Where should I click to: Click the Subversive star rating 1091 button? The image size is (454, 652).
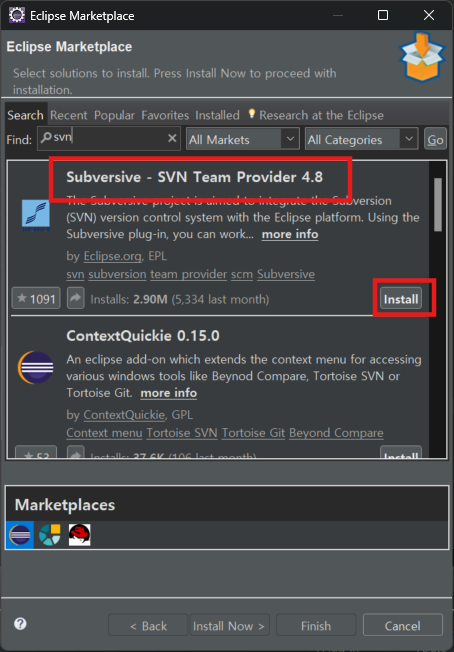(36, 299)
